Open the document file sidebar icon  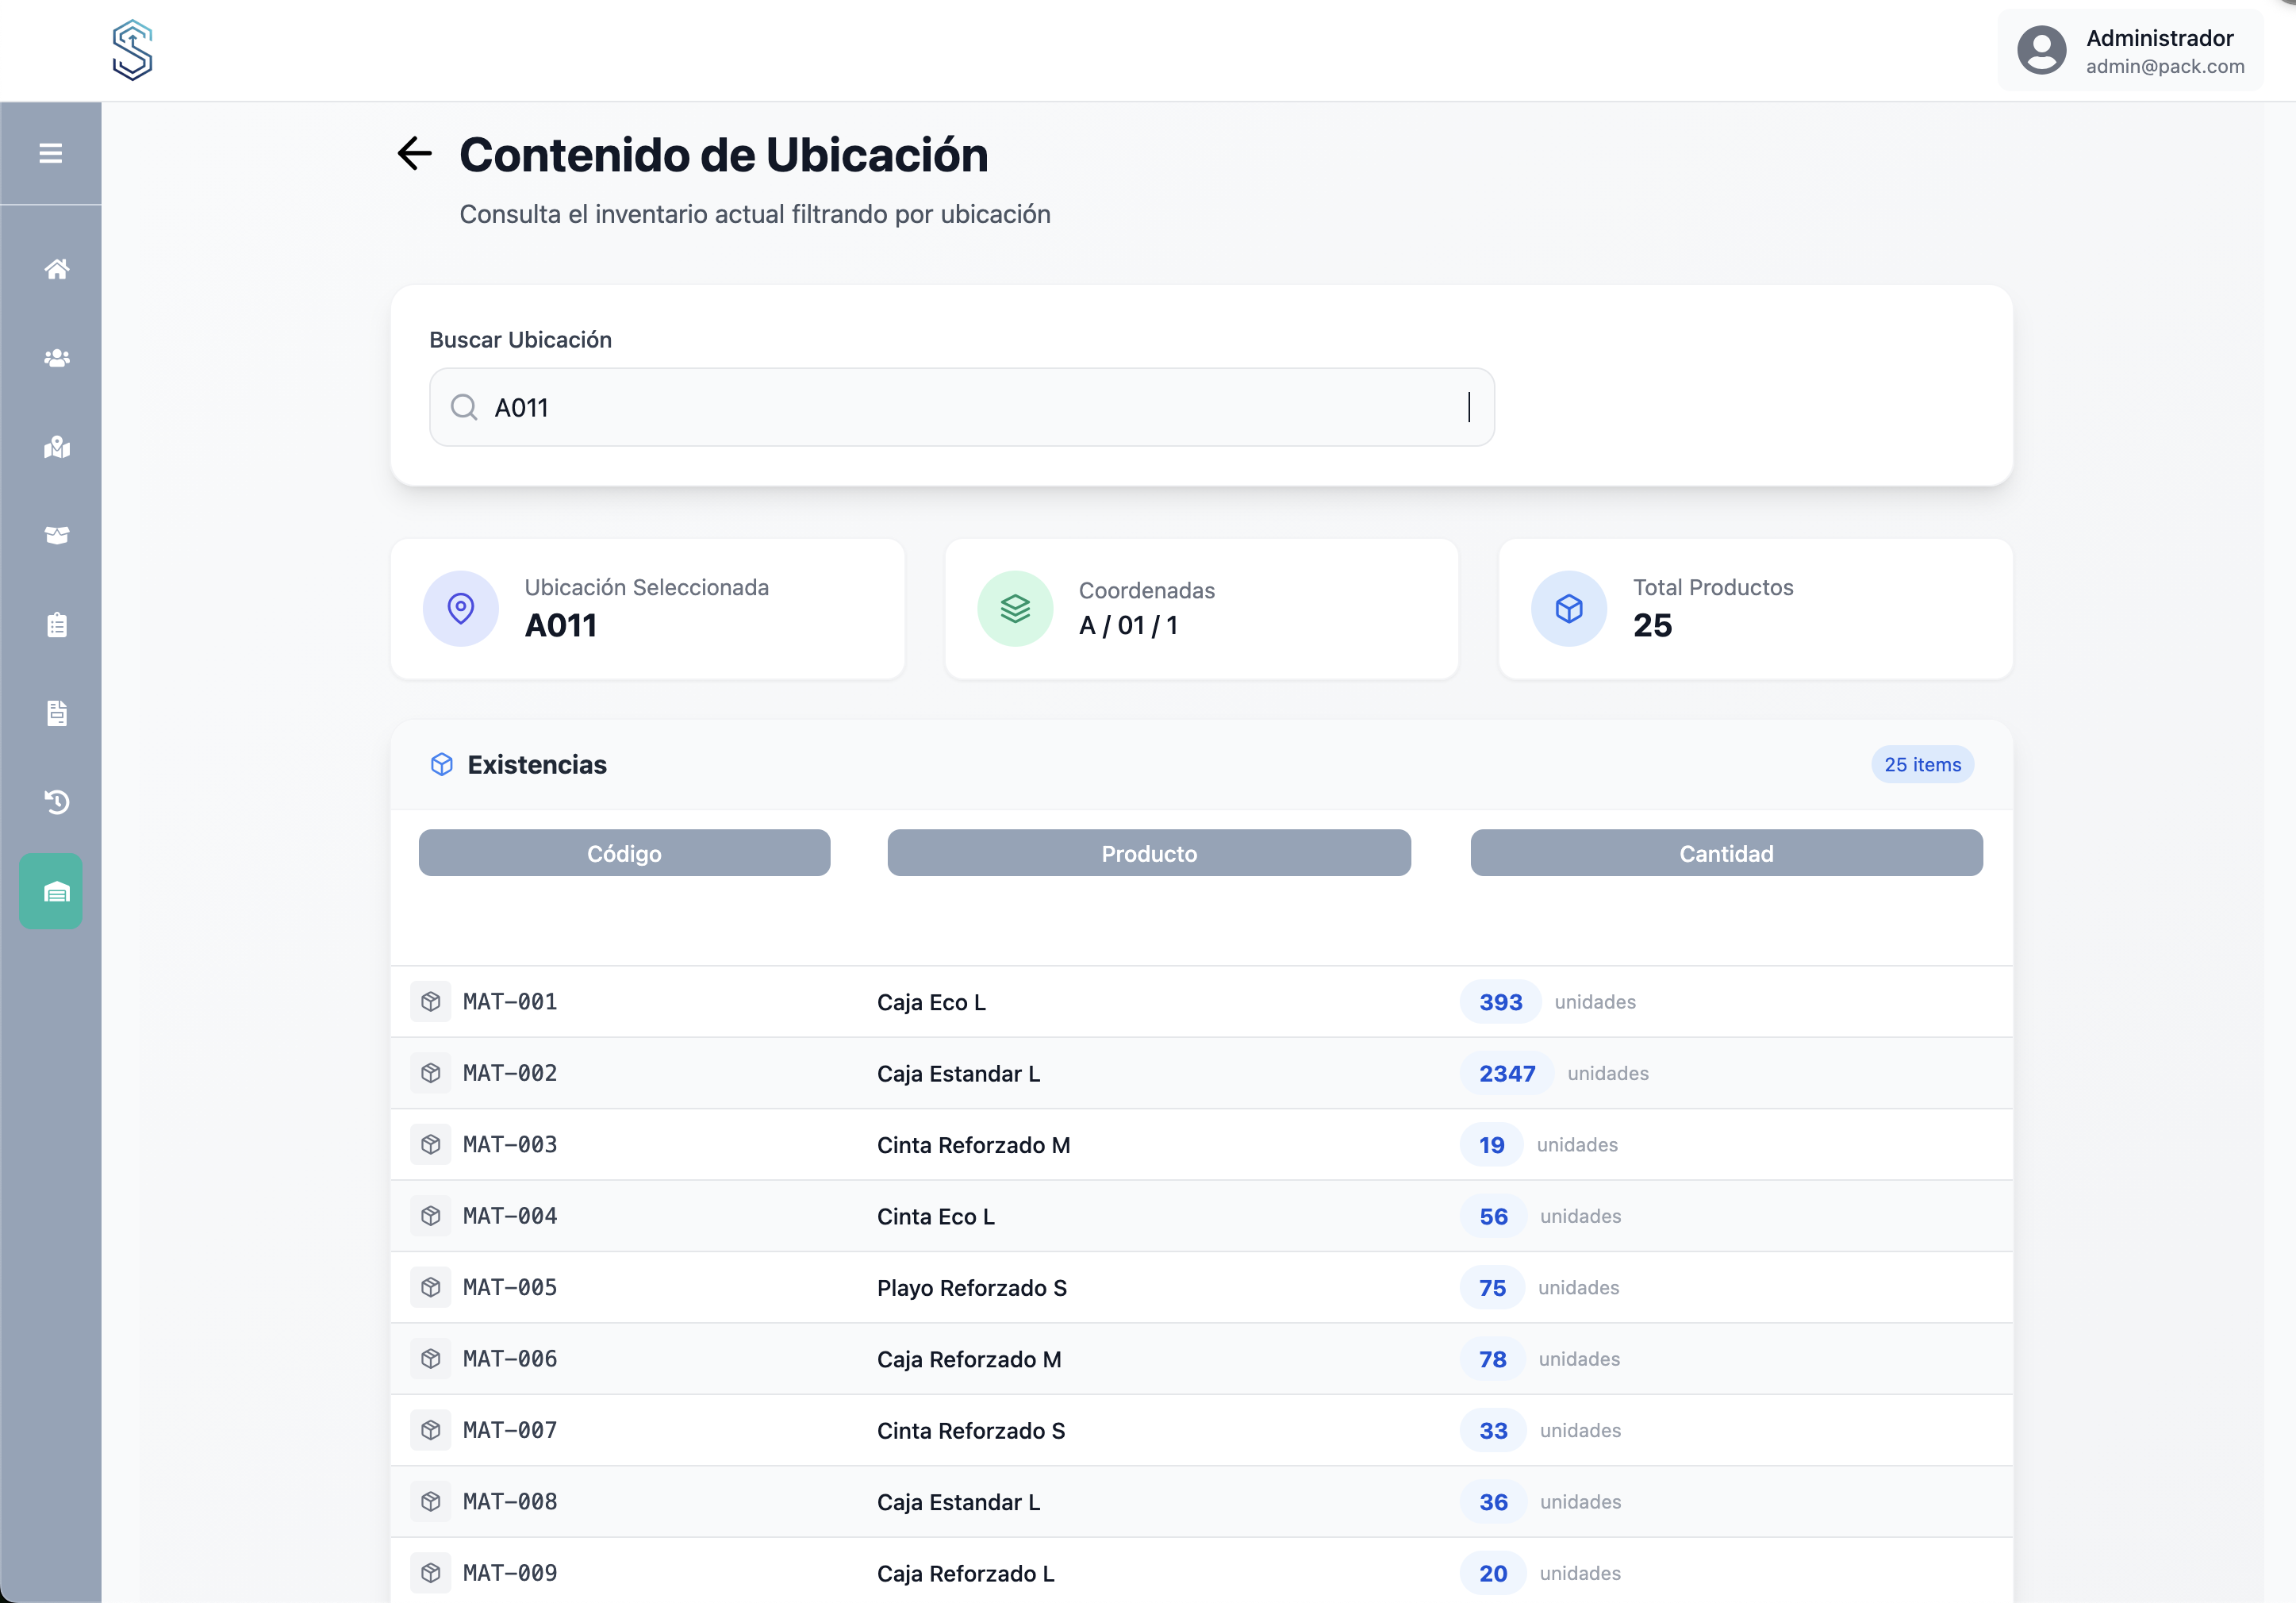click(x=57, y=713)
